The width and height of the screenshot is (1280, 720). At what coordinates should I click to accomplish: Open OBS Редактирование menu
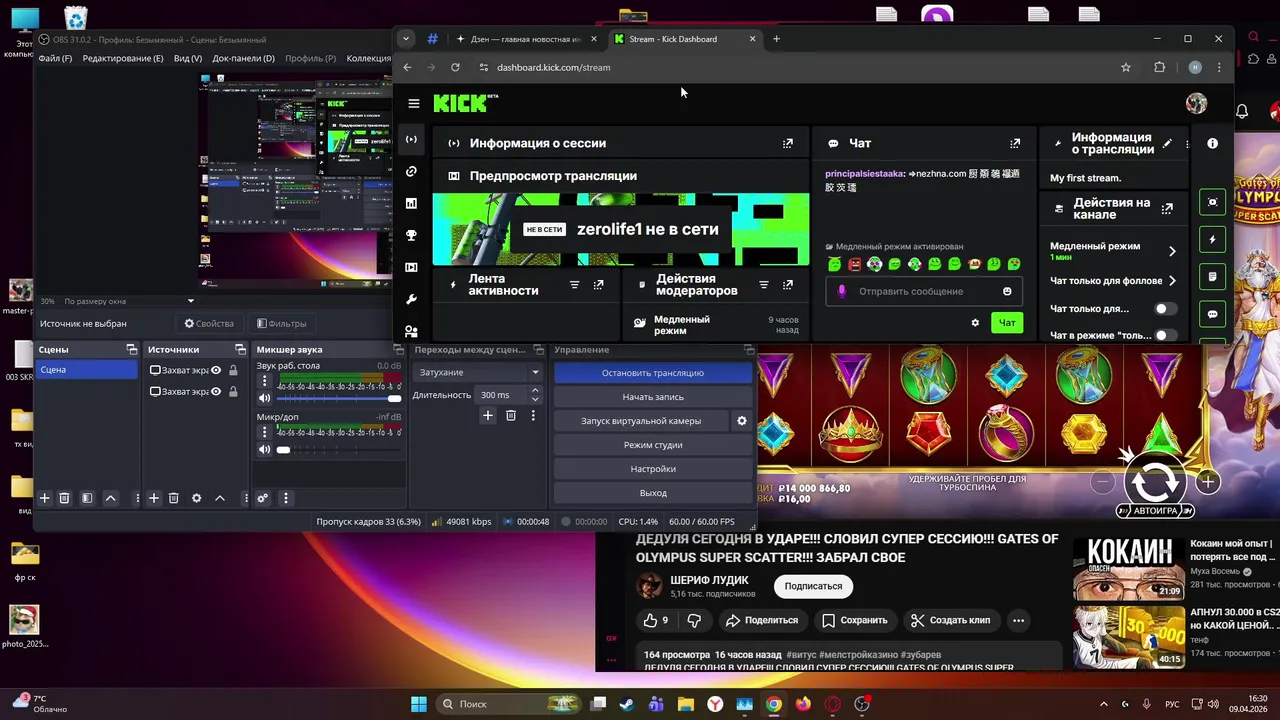123,58
